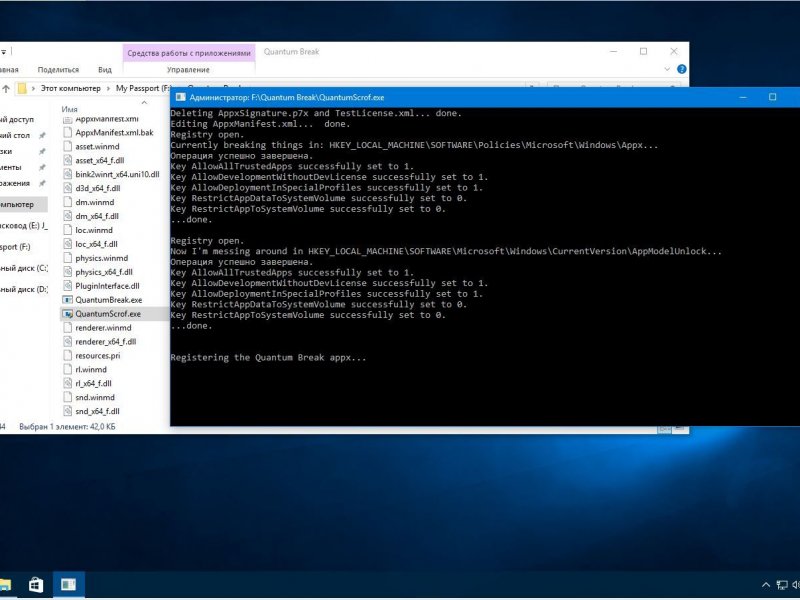Click console line "Registering the Quantum Break appx..."
Image resolution: width=800 pixels, height=600 pixels.
coord(268,358)
